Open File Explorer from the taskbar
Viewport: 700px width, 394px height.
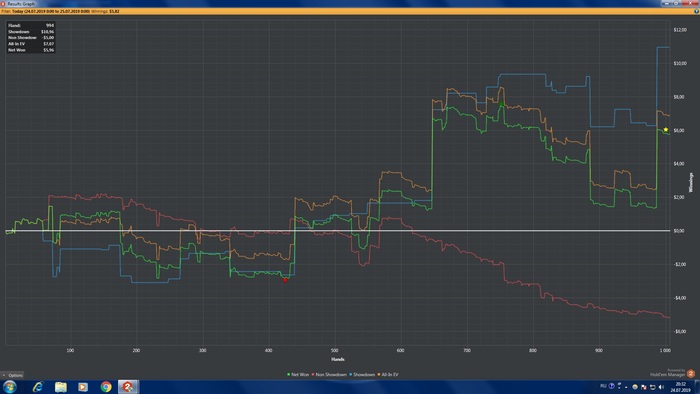coord(60,387)
